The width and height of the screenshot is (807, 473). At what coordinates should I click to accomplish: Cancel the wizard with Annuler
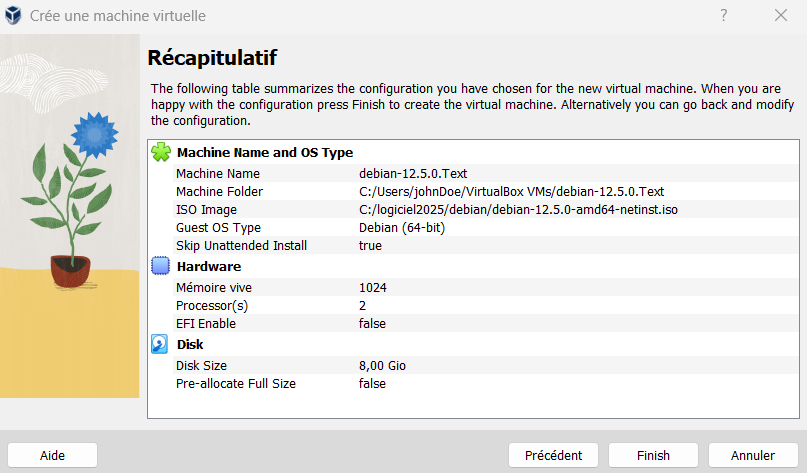[753, 456]
